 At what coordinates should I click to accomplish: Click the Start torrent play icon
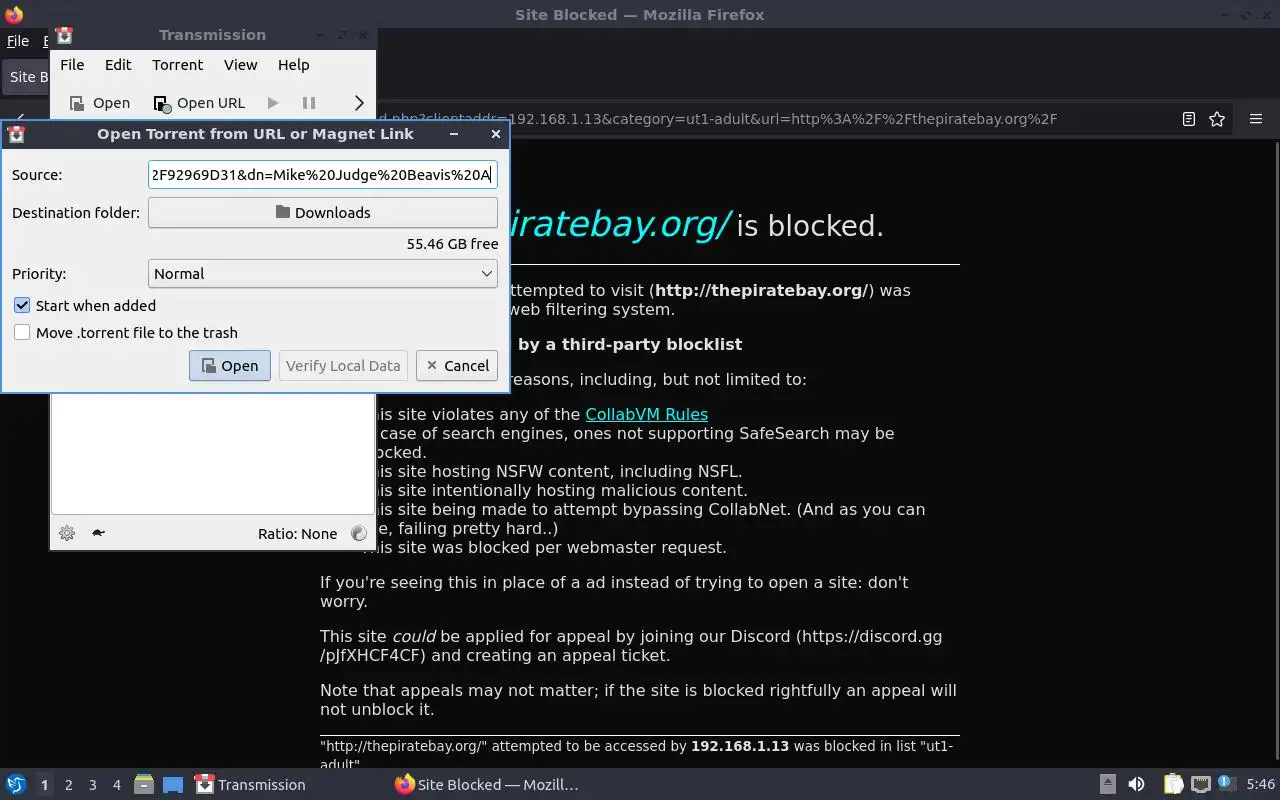click(x=273, y=102)
